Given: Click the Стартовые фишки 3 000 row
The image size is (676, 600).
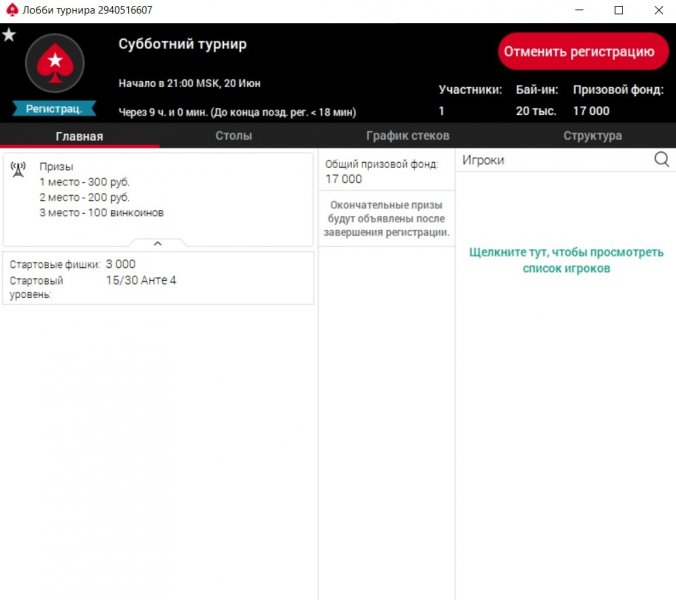Looking at the screenshot, I should (x=158, y=264).
